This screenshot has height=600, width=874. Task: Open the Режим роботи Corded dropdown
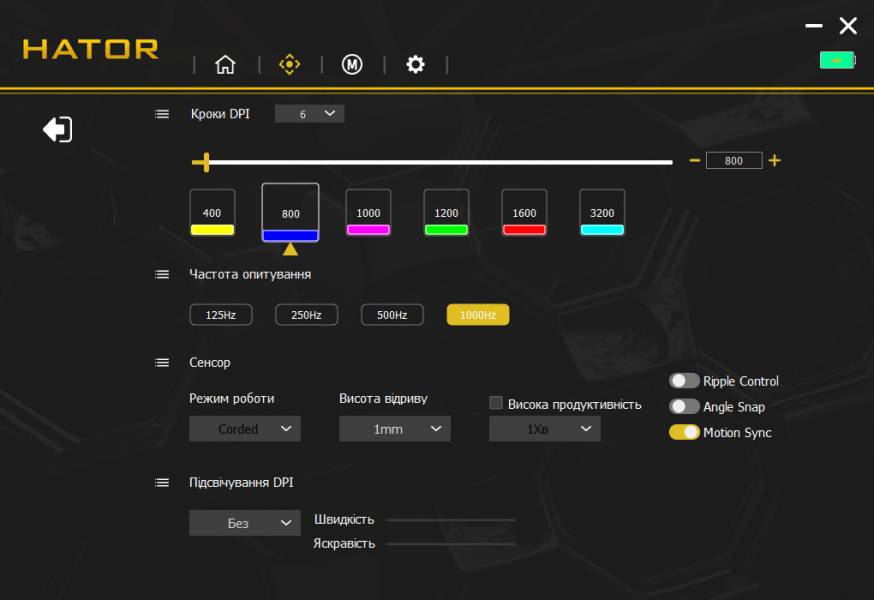coord(245,429)
